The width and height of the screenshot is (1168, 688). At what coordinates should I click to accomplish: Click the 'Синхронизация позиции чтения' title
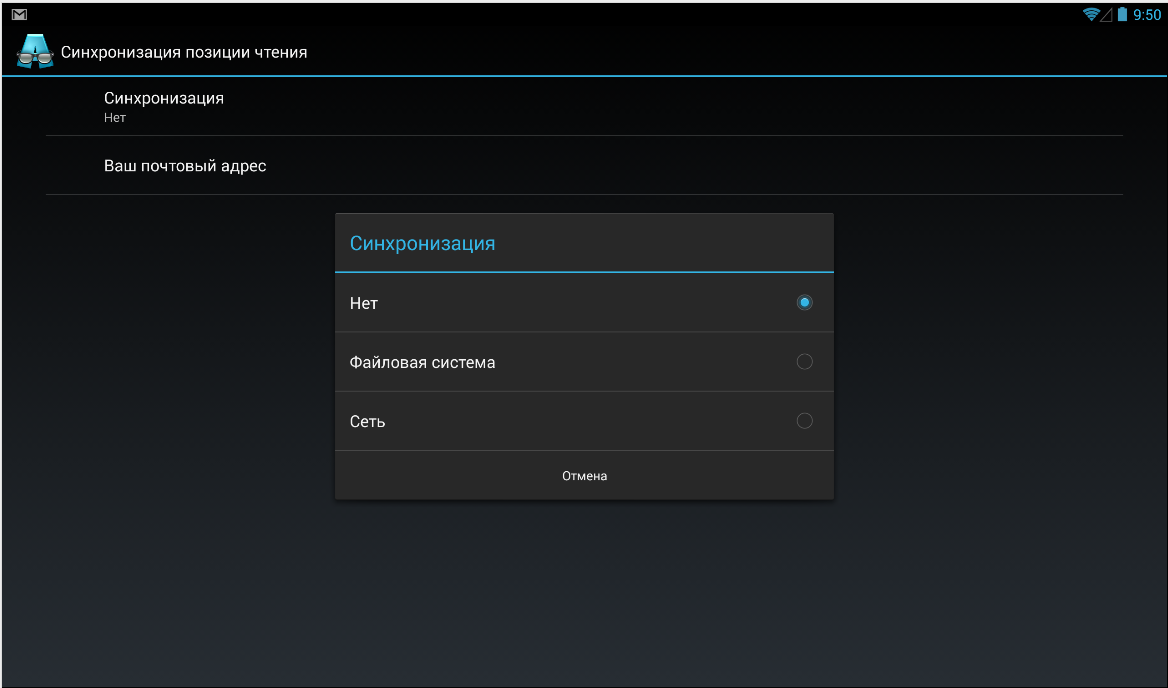coord(184,52)
